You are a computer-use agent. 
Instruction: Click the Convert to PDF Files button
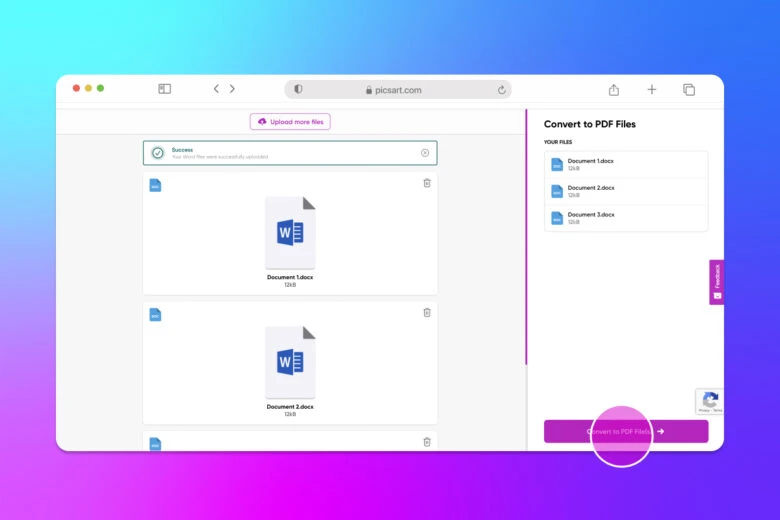point(625,431)
